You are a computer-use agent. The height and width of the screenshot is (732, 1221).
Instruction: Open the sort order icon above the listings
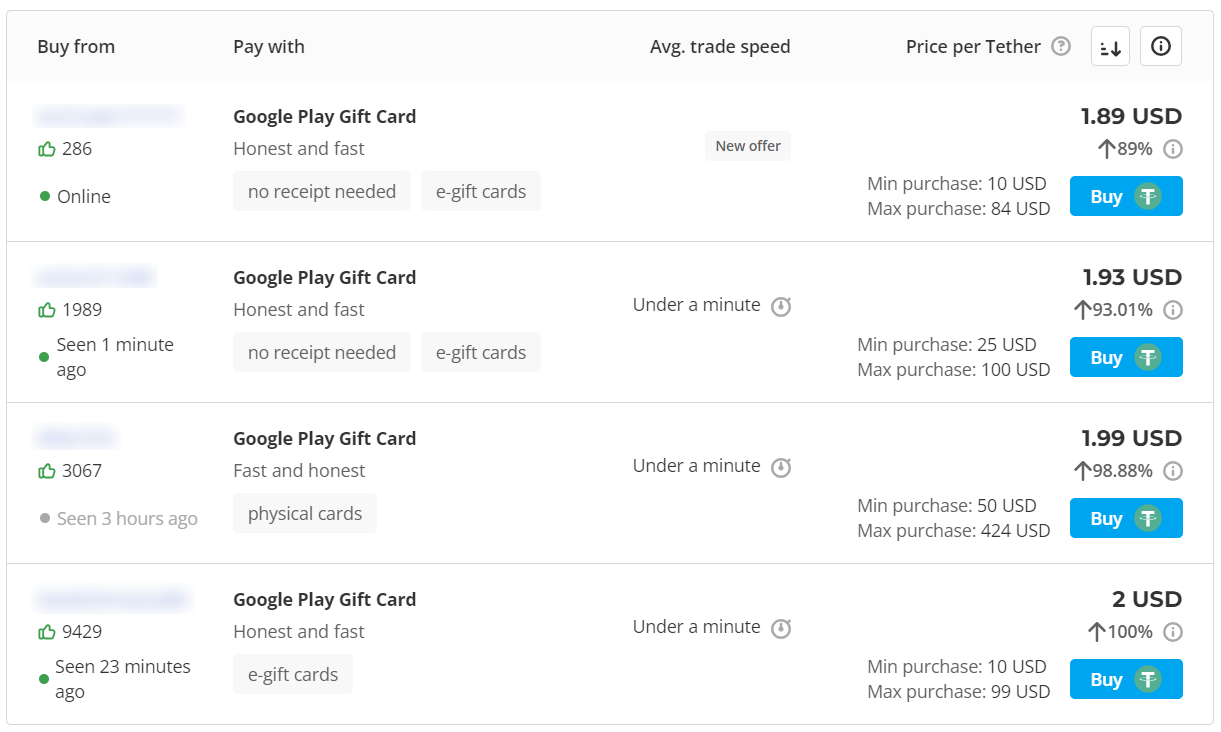pos(1110,46)
